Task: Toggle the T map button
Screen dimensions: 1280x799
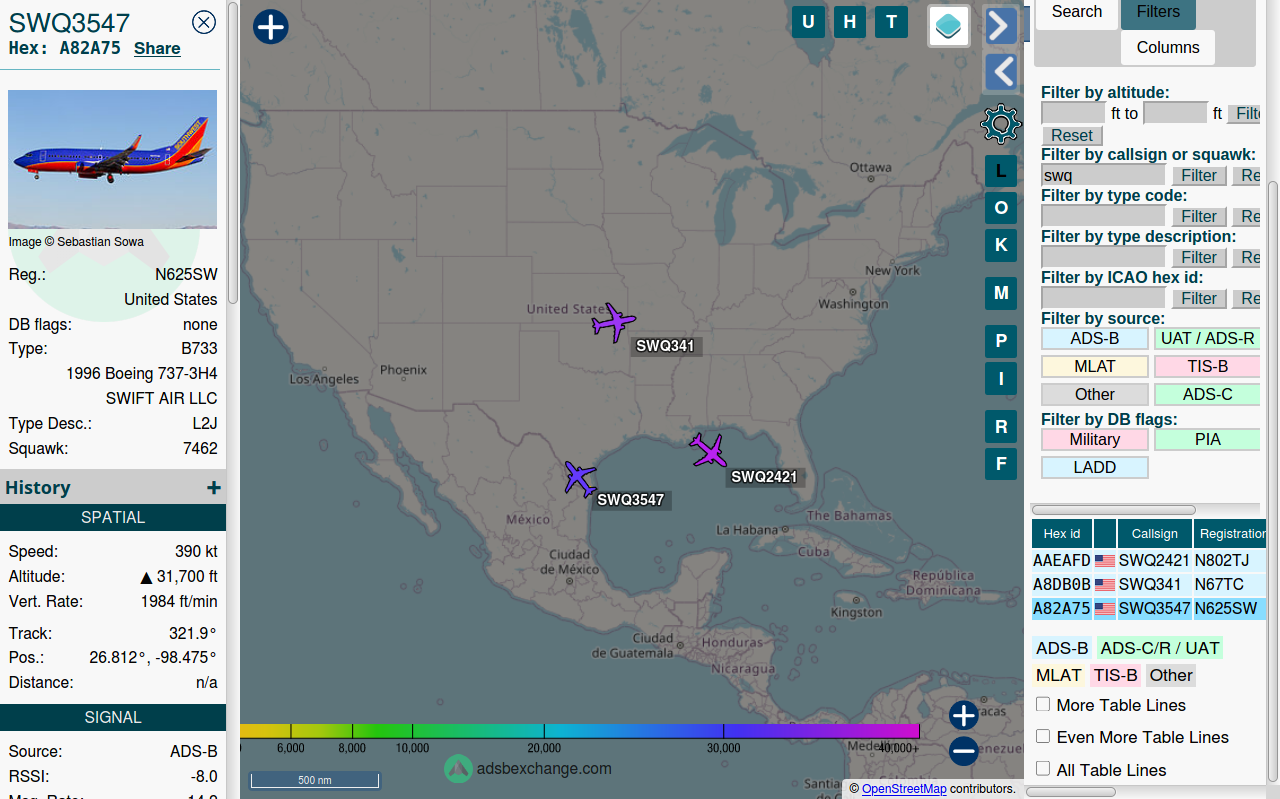Action: pos(891,22)
